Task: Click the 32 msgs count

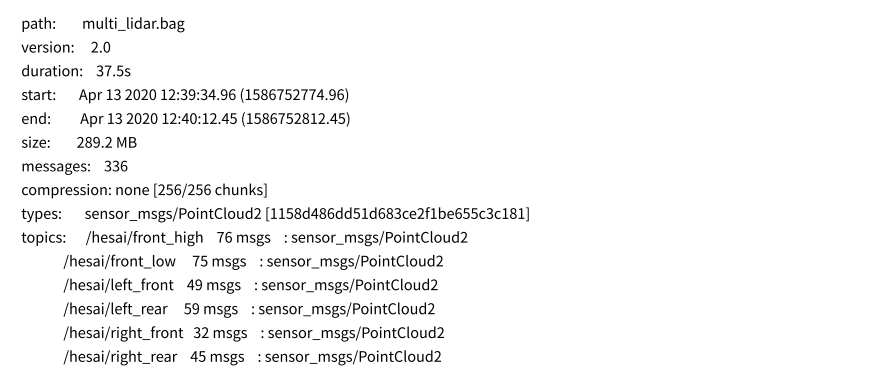Action: click(220, 333)
